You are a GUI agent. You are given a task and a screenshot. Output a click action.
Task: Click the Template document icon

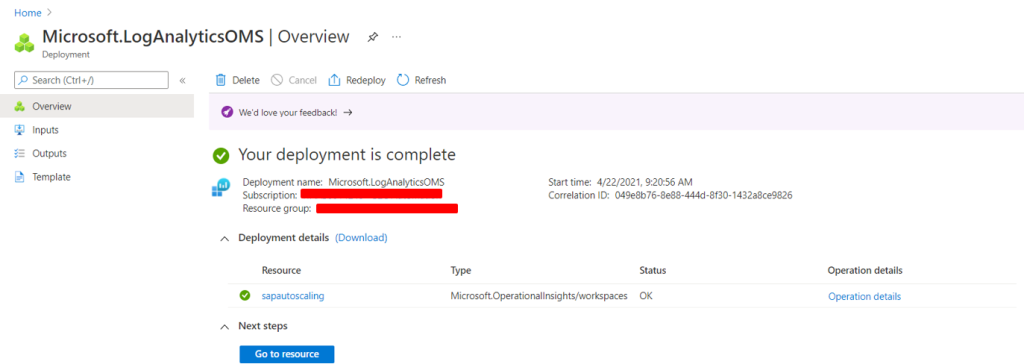click(x=20, y=177)
